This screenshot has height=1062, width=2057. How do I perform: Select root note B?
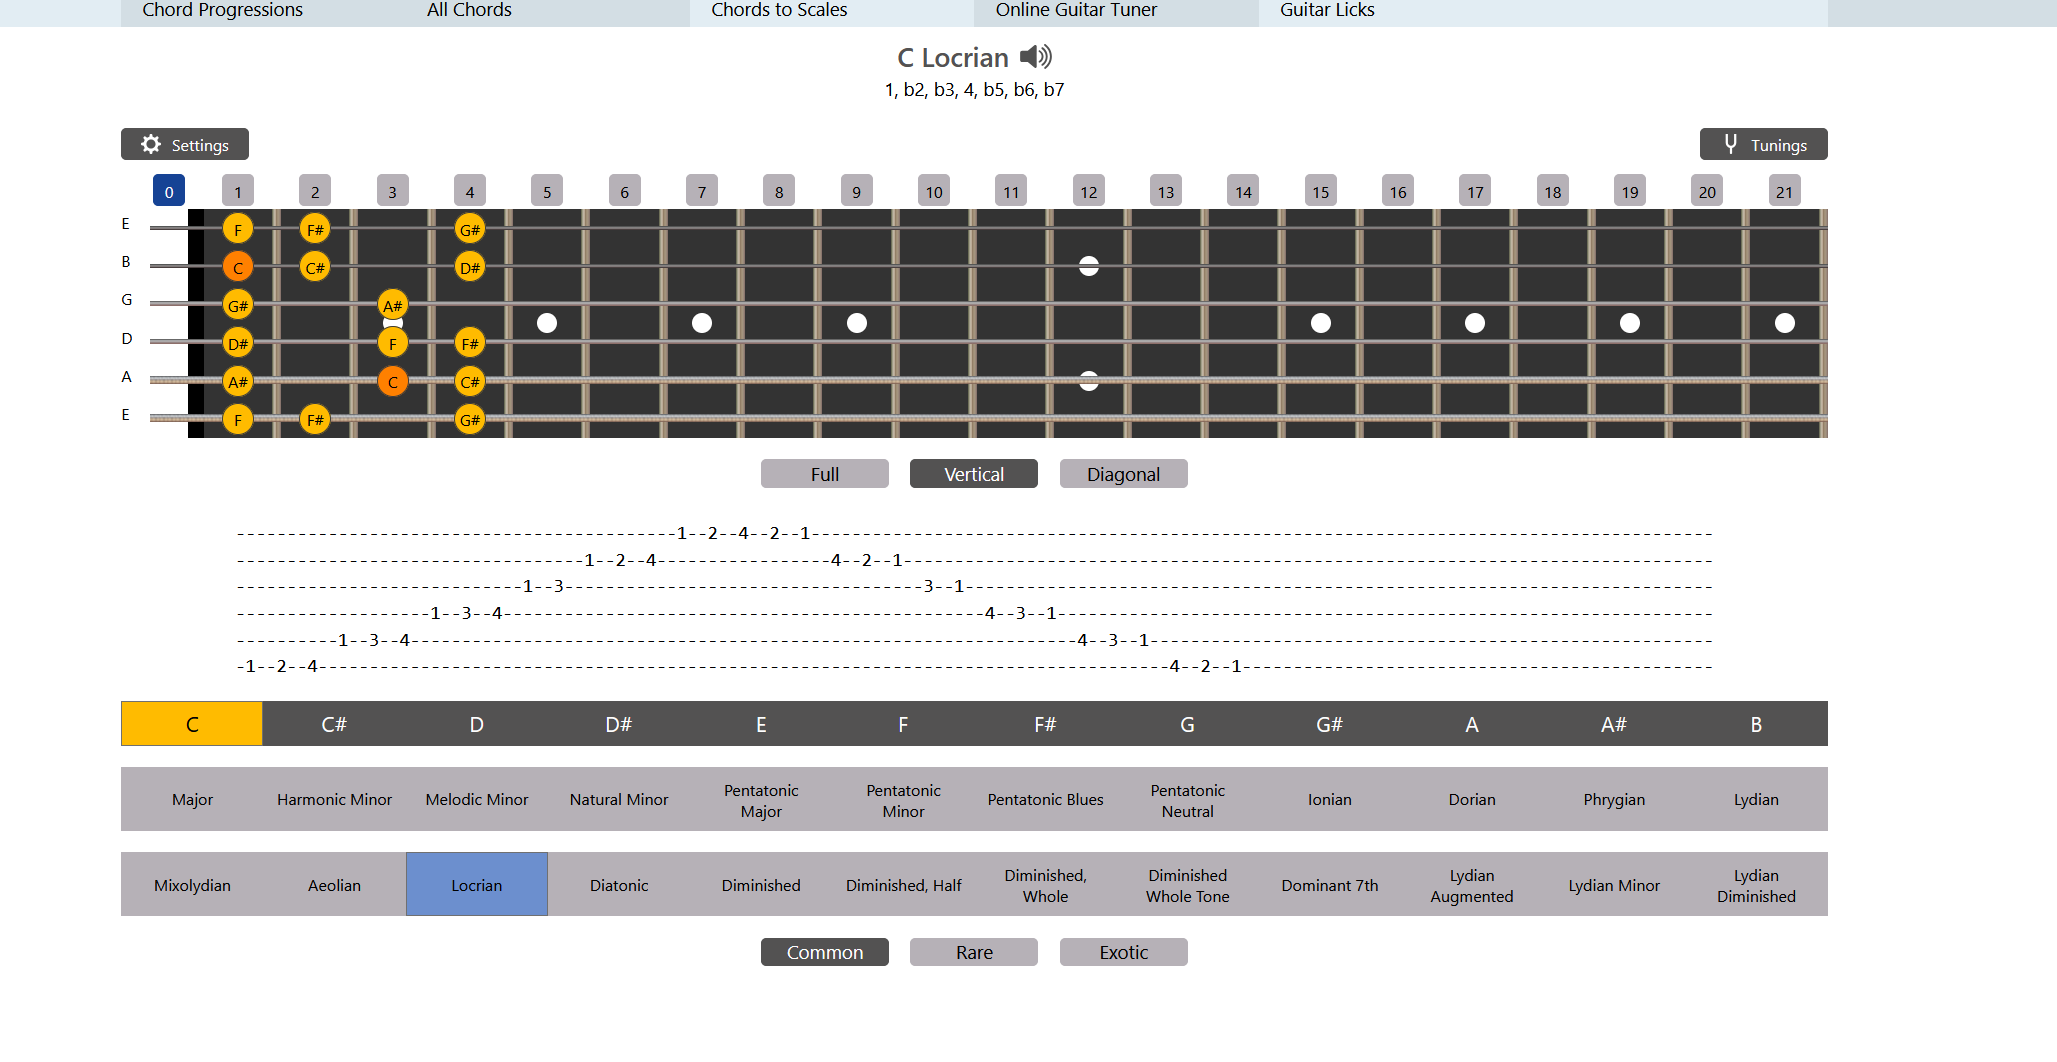point(1756,724)
